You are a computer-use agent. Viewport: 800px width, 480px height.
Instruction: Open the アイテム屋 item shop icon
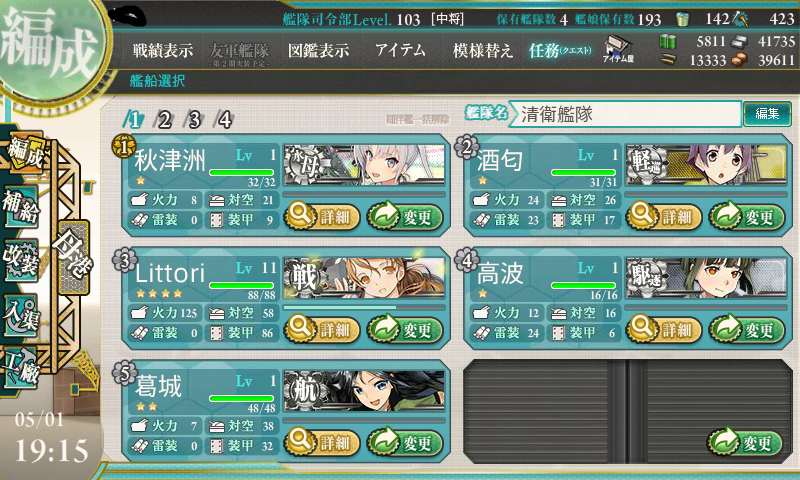tap(618, 49)
